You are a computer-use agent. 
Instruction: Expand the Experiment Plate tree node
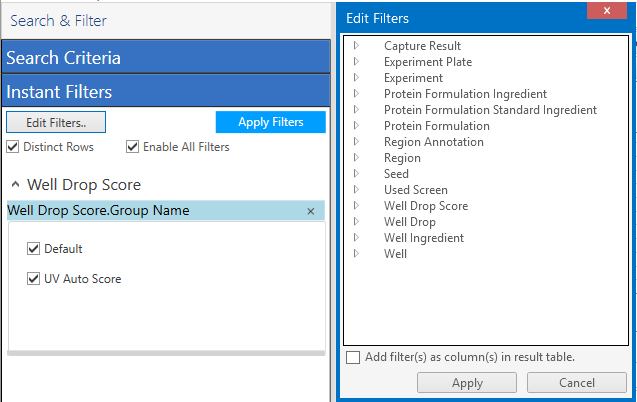(x=356, y=61)
